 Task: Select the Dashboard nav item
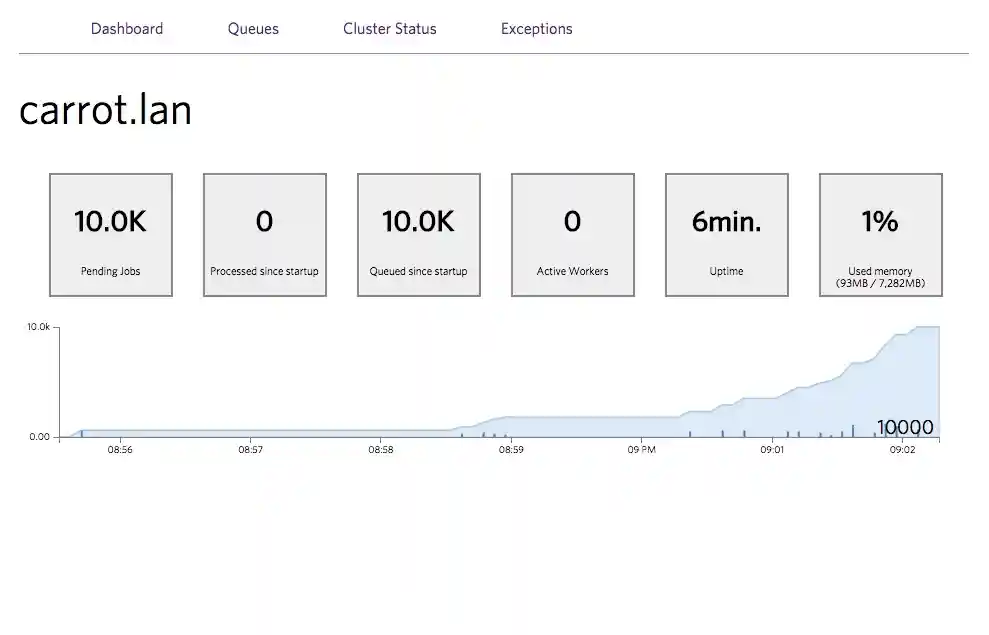tap(127, 29)
